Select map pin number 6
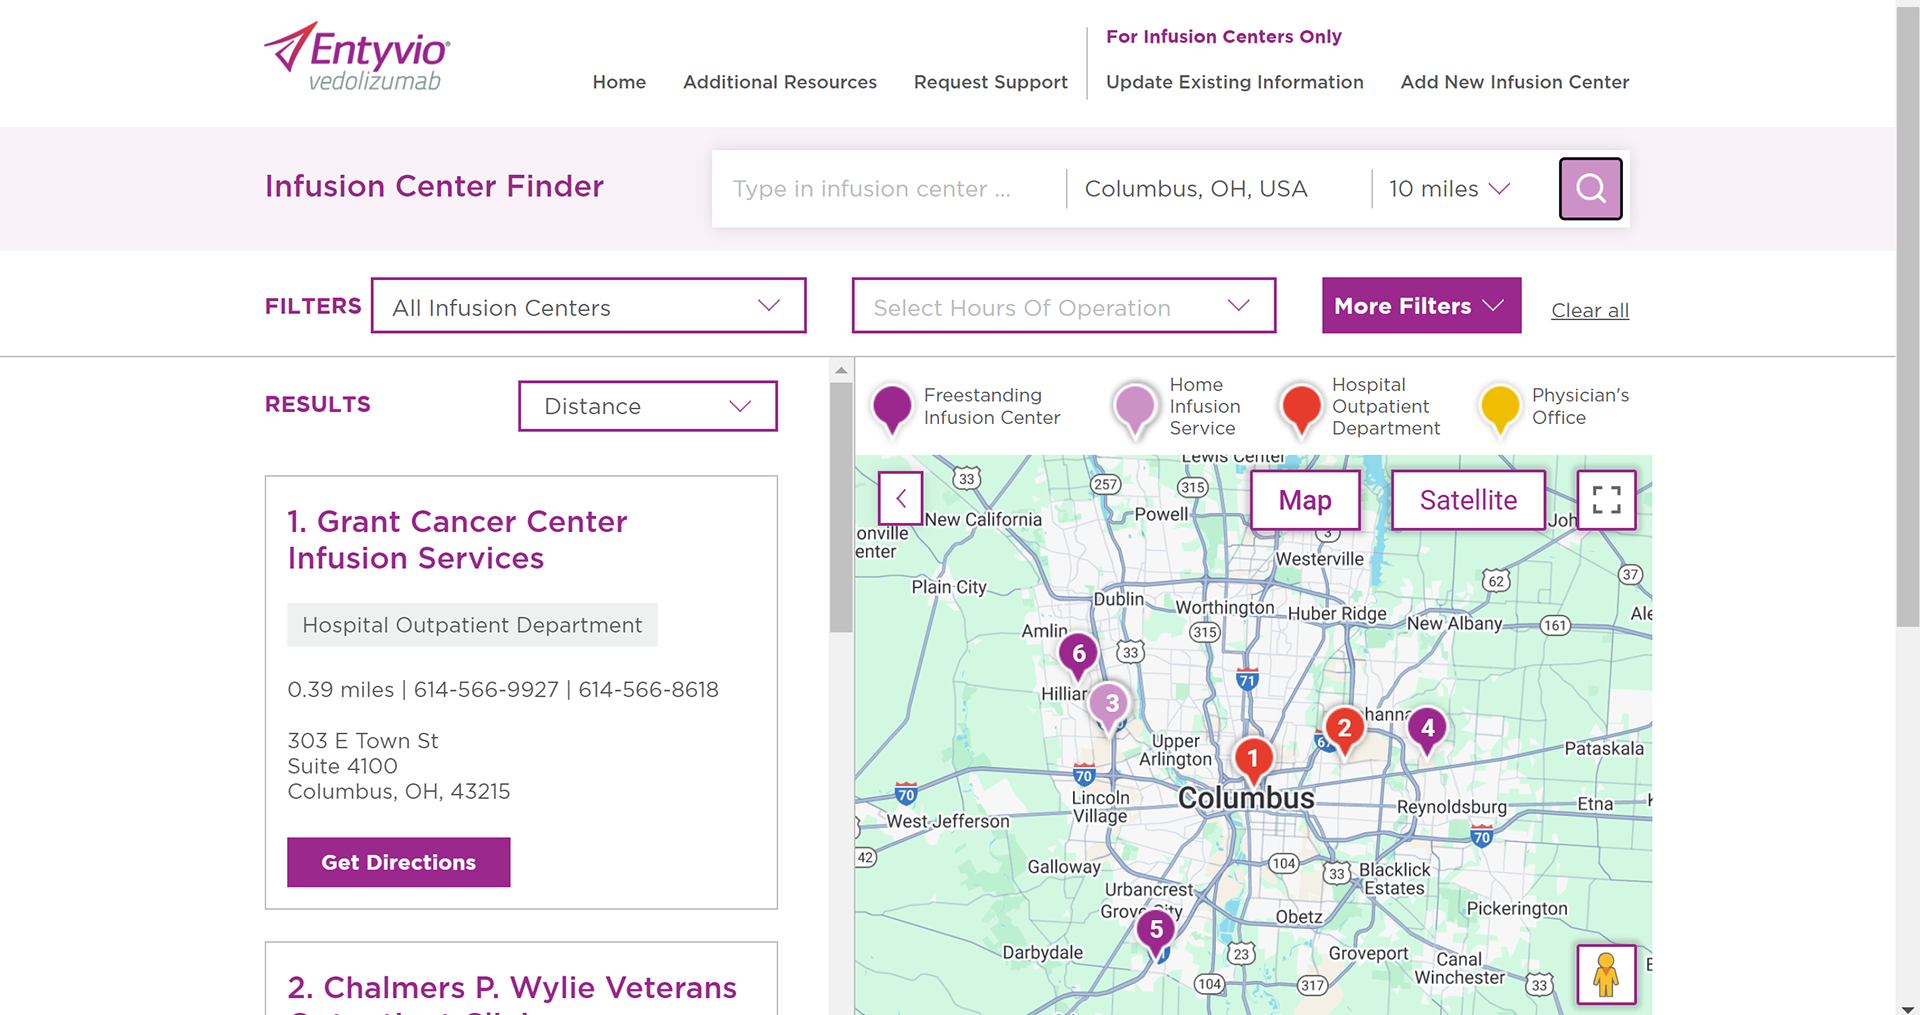The height and width of the screenshot is (1015, 1920). pos(1078,656)
